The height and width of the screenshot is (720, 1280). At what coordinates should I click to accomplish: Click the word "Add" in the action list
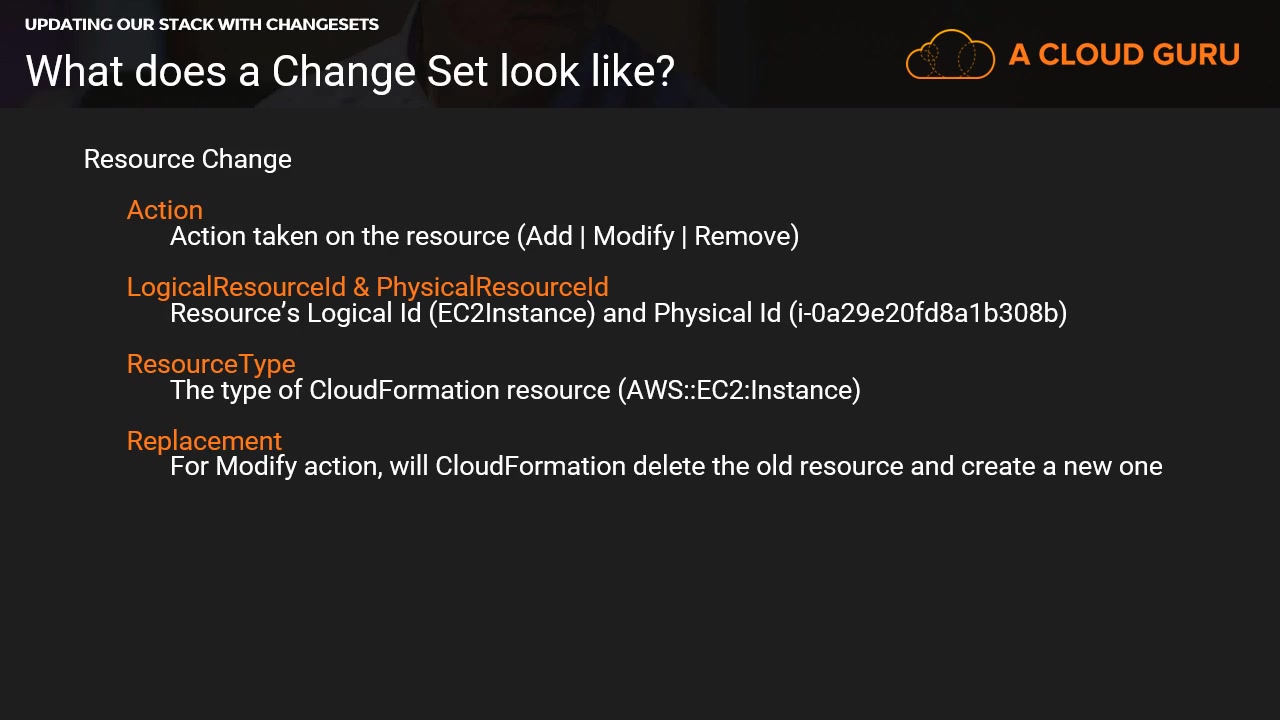(x=549, y=236)
